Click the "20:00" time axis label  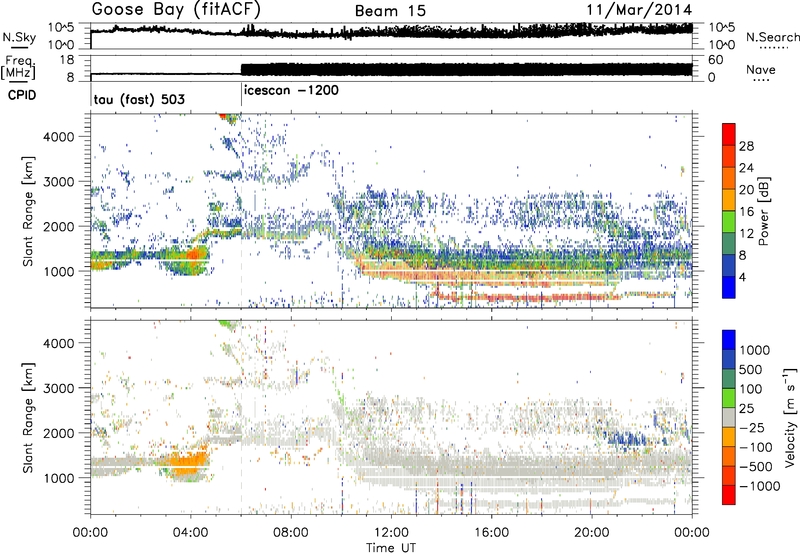tap(592, 533)
